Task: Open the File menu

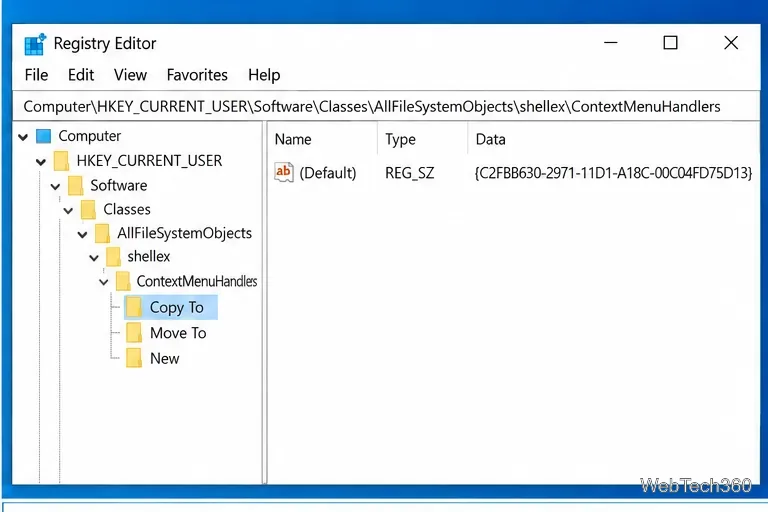Action: 36,75
